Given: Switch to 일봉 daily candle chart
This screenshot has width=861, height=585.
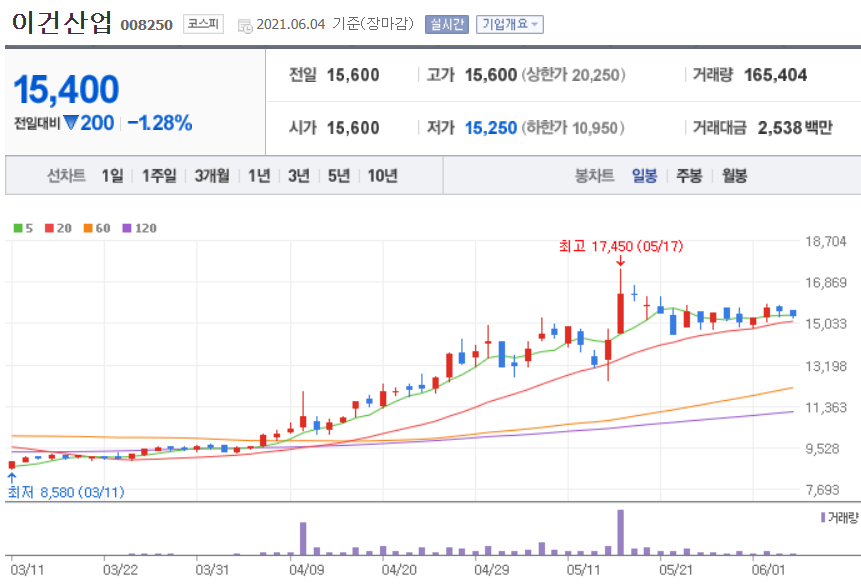Looking at the screenshot, I should pos(645,176).
